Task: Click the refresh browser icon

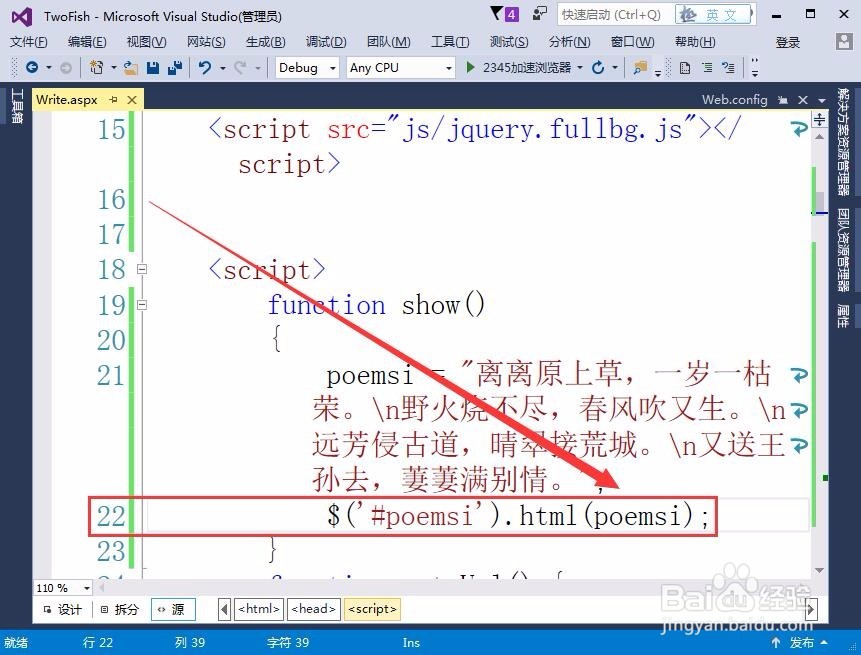Action: tap(598, 68)
